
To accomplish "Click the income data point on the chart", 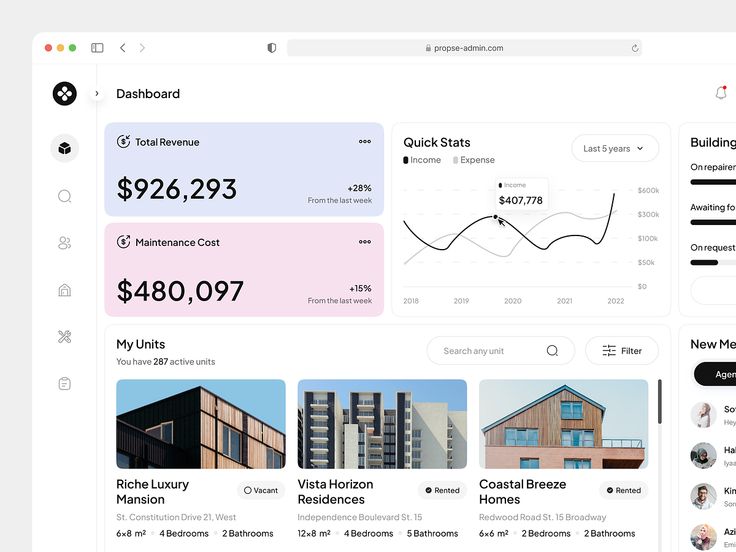I will (496, 216).
